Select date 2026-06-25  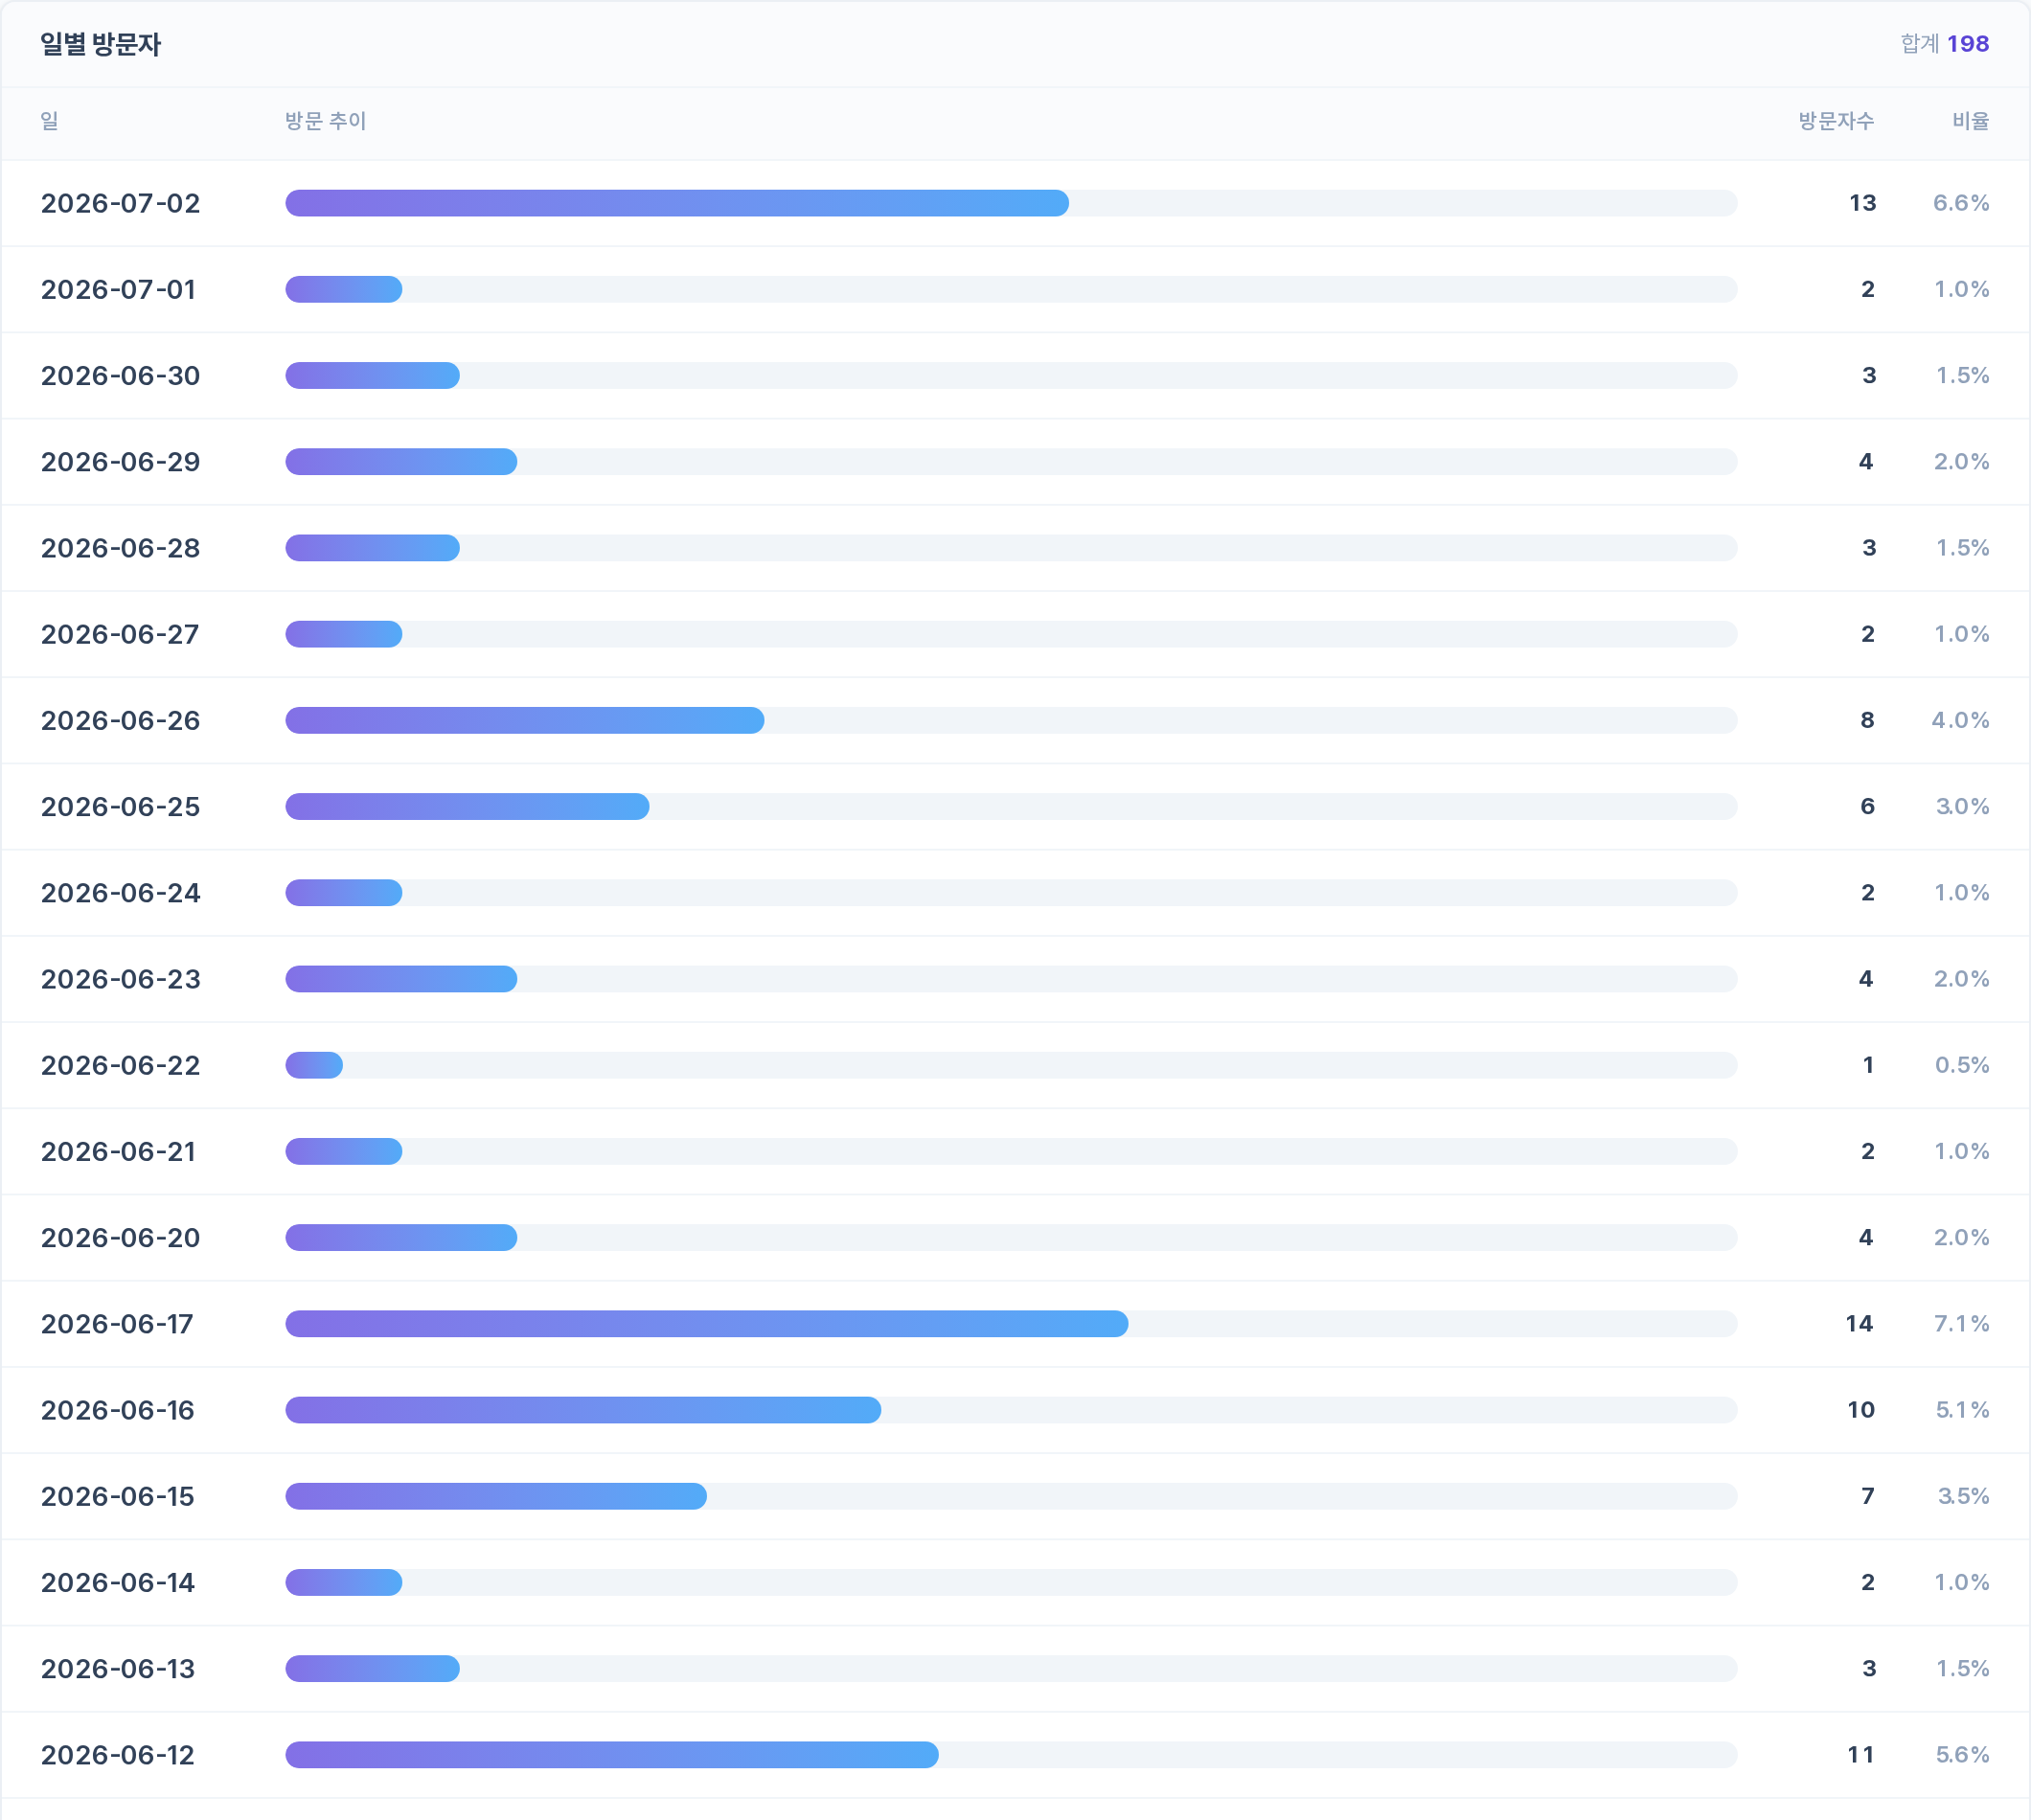click(120, 806)
